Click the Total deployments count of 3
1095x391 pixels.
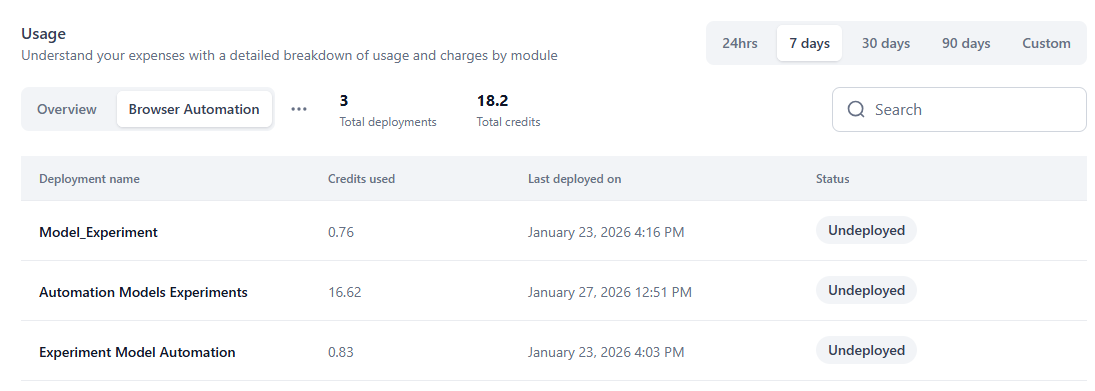pos(344,101)
